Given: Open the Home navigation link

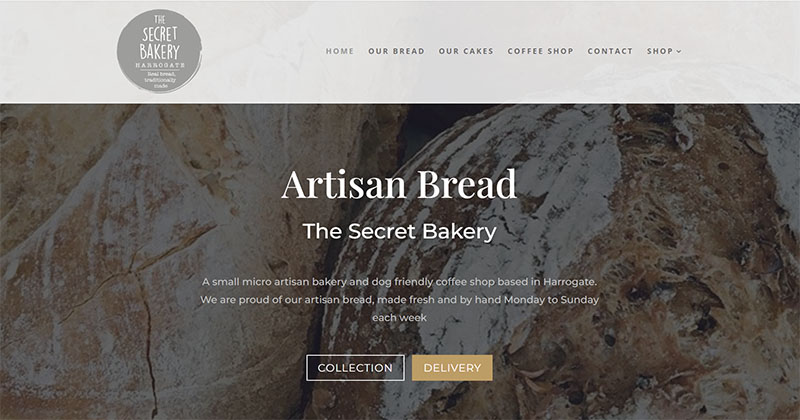Looking at the screenshot, I should (340, 51).
